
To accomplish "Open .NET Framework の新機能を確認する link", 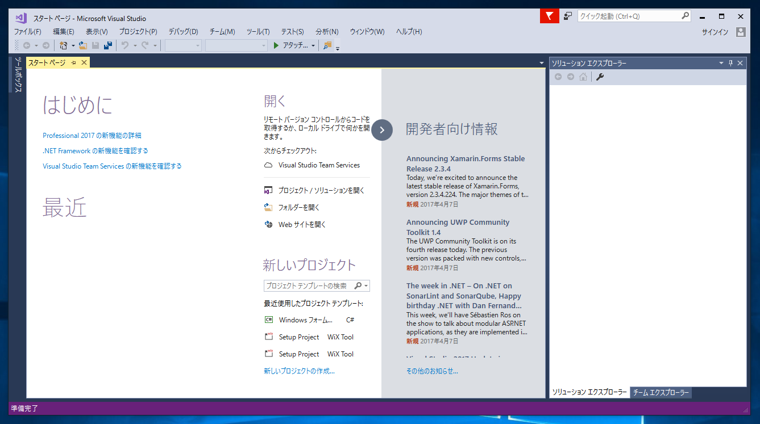I will click(95, 151).
